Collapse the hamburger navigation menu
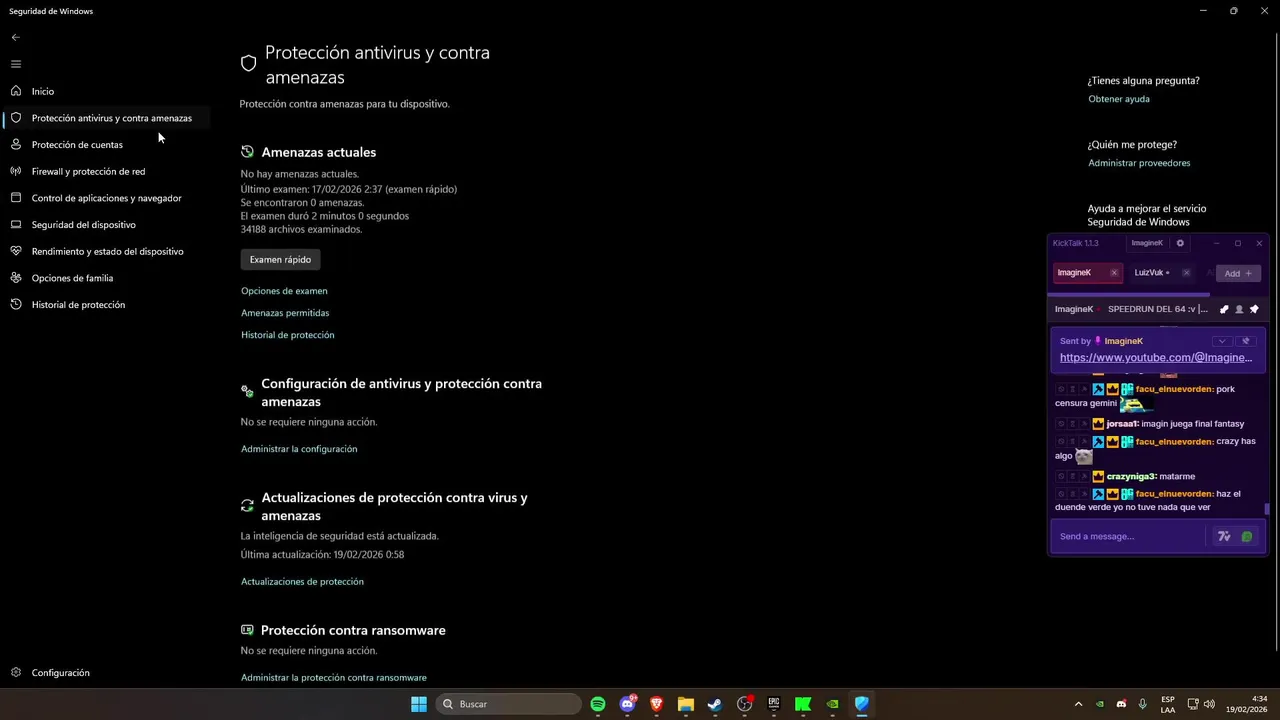 (x=15, y=64)
